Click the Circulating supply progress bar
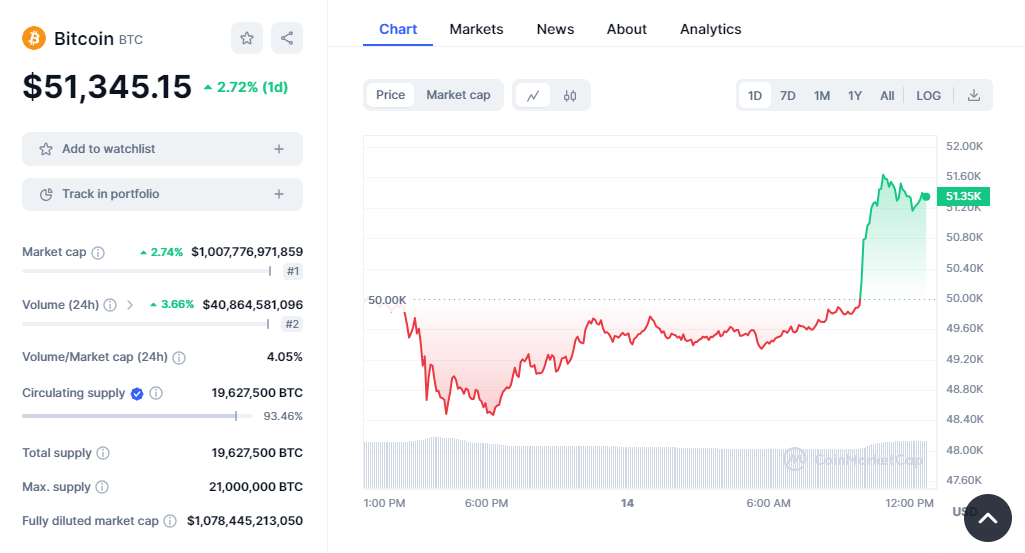This screenshot has width=1025, height=553. click(137, 416)
